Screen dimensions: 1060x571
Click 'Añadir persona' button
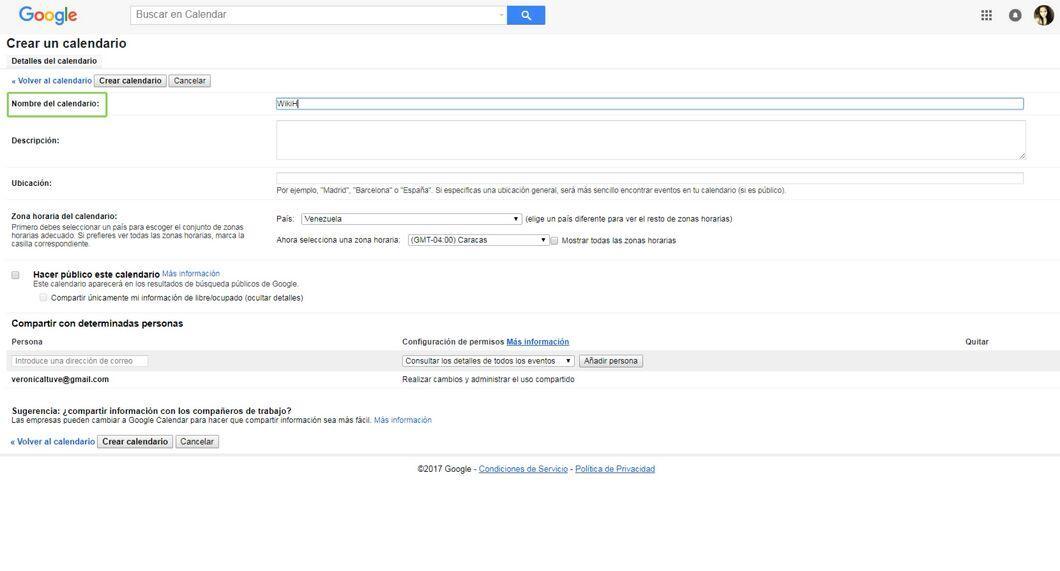click(610, 361)
